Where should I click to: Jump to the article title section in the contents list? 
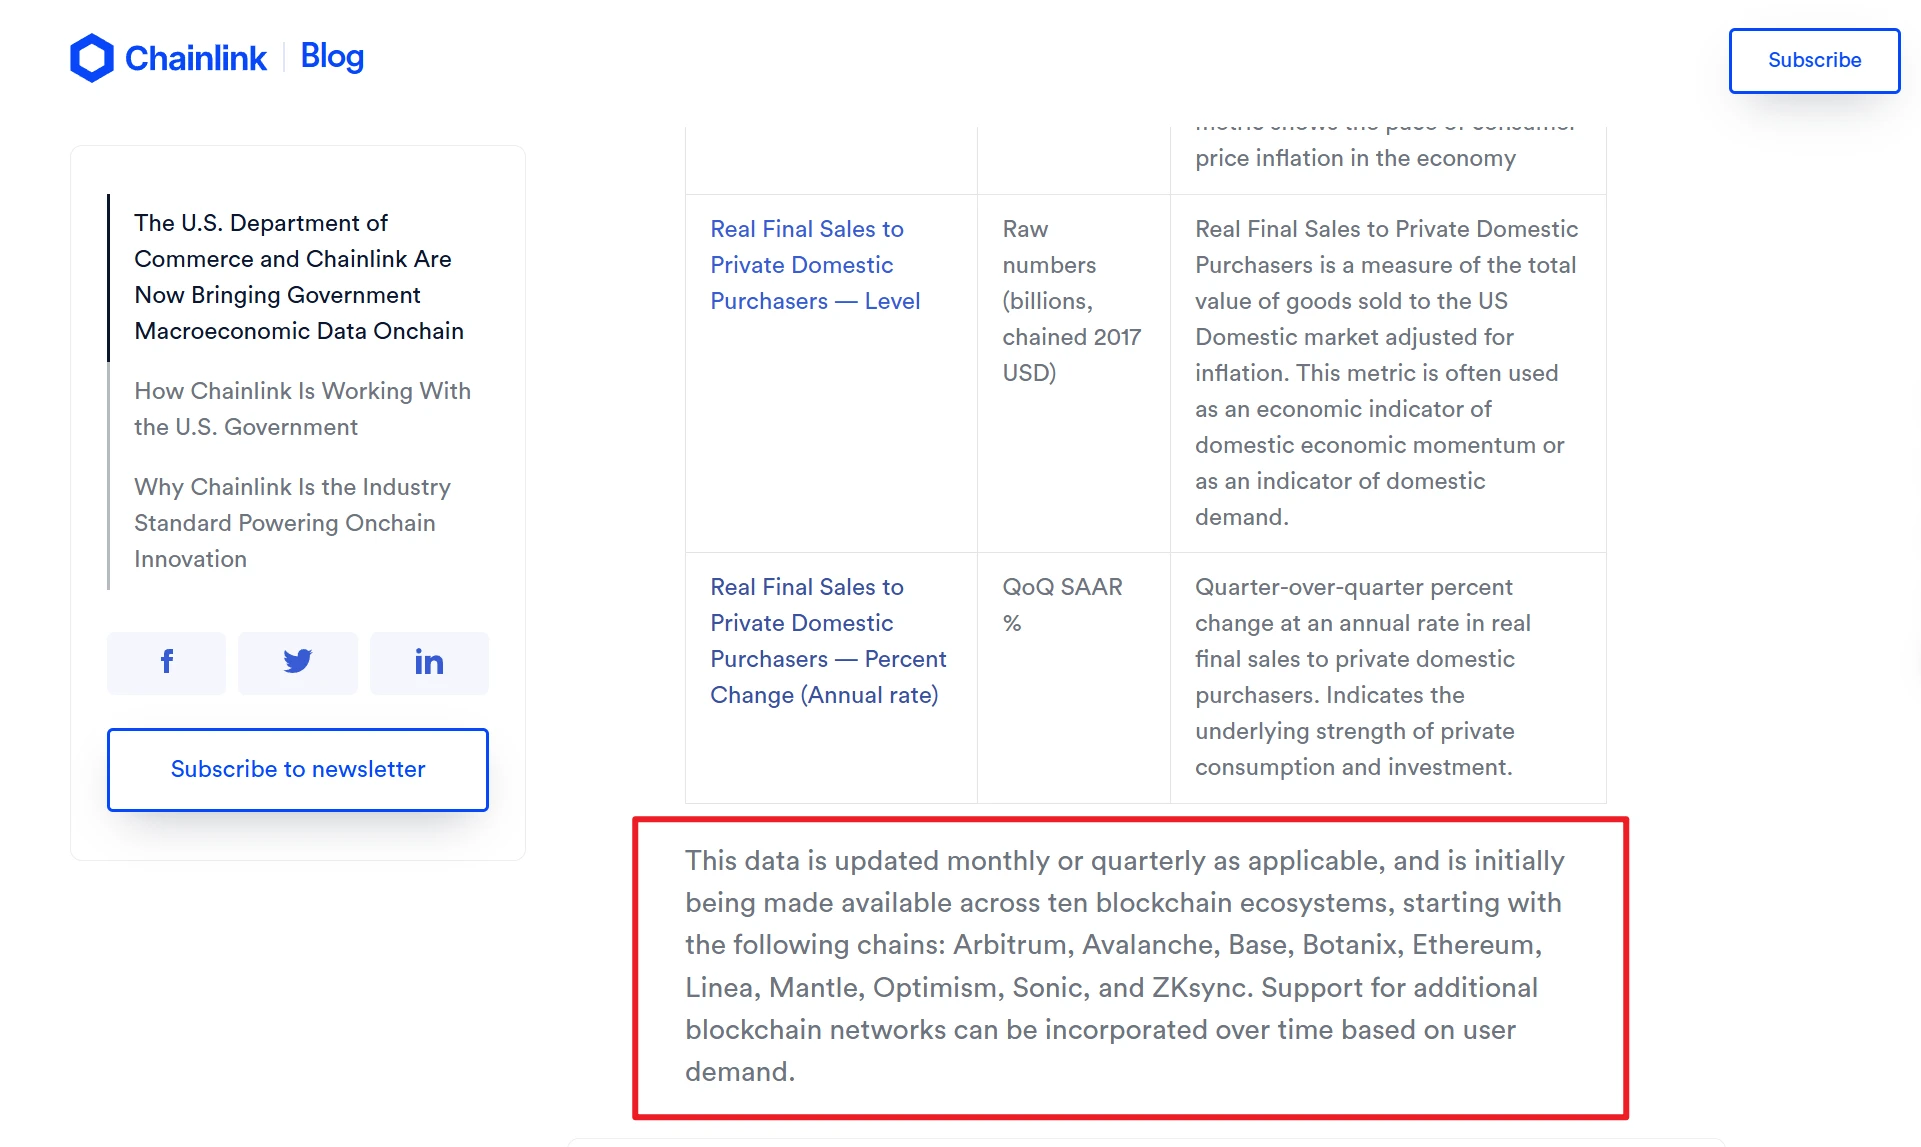pyautogui.click(x=297, y=277)
